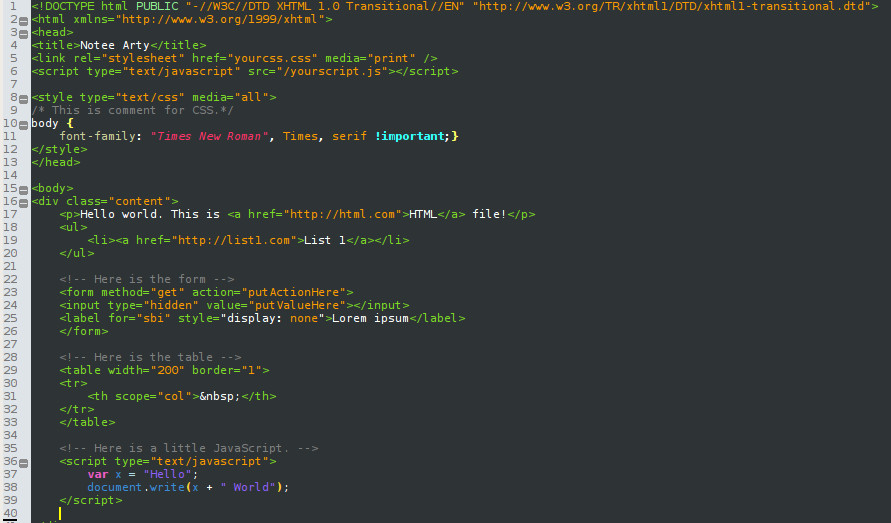Collapse the div content fold at line 16
This screenshot has height=523, width=891.
click(23, 203)
